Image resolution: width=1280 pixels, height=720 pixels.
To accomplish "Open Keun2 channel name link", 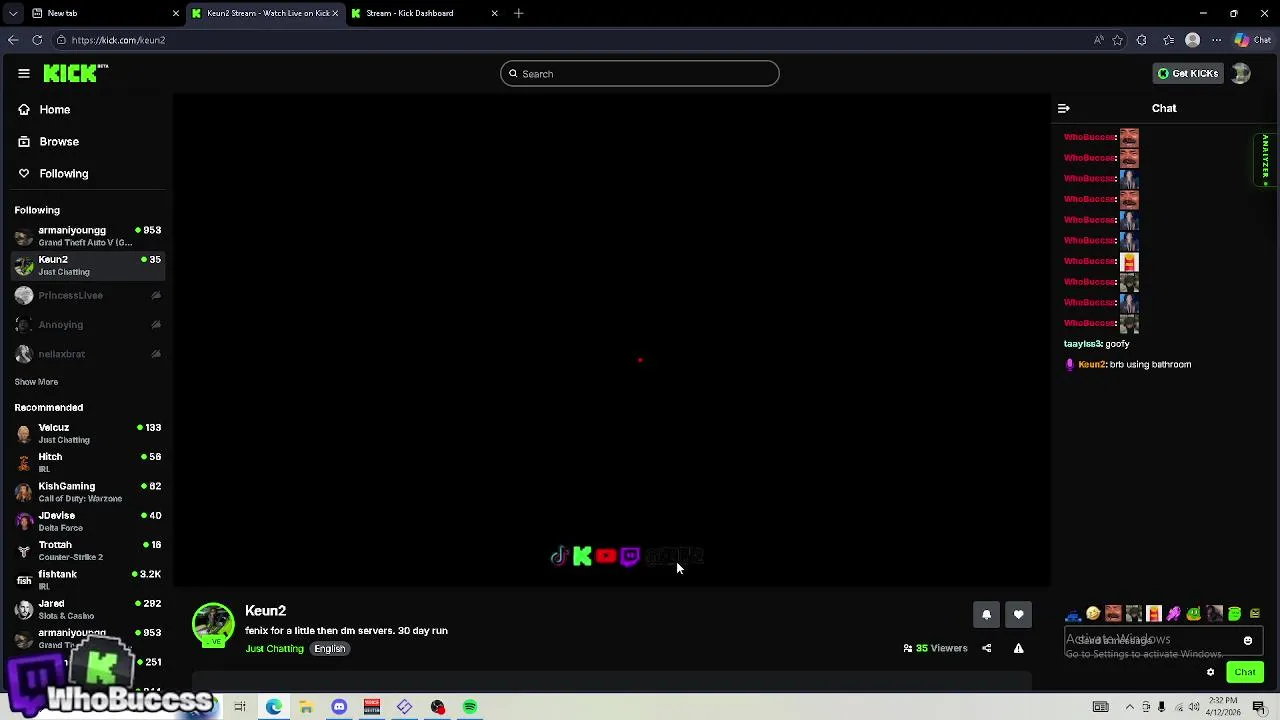I will pos(265,611).
